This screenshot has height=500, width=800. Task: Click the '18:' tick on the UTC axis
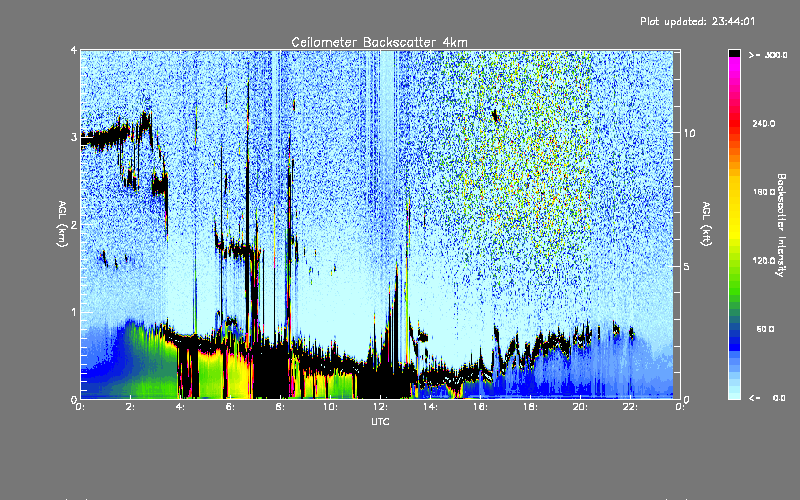pos(530,407)
